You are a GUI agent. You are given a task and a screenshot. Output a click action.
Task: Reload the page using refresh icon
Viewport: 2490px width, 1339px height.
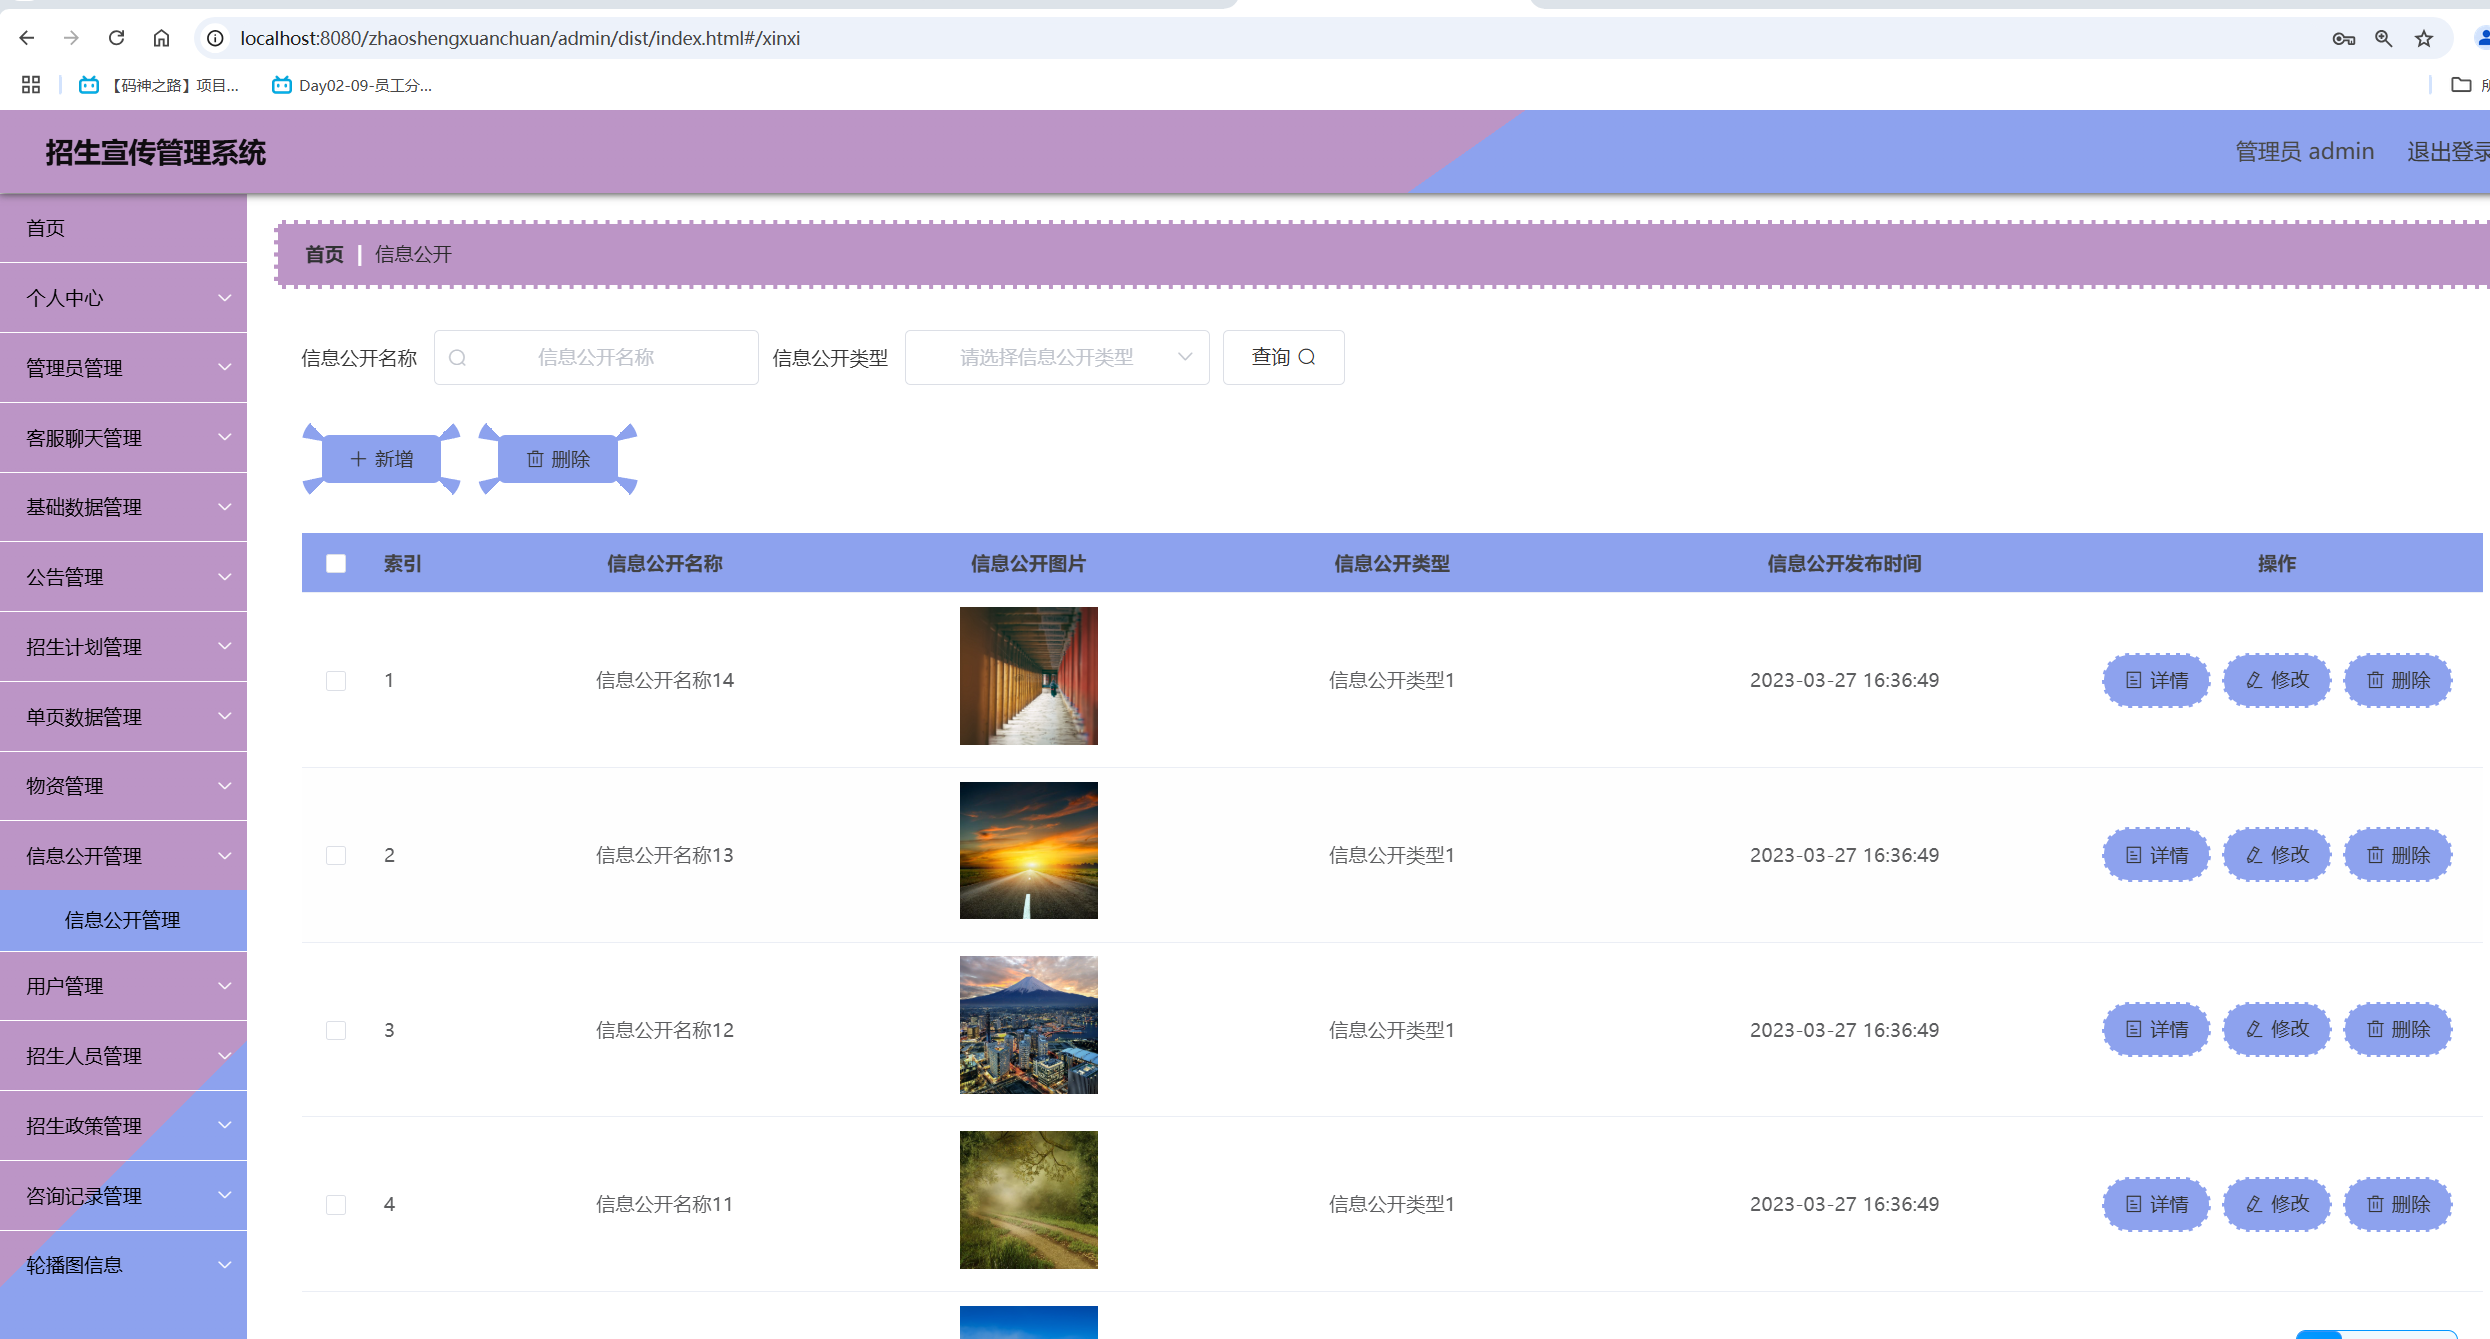pyautogui.click(x=116, y=38)
